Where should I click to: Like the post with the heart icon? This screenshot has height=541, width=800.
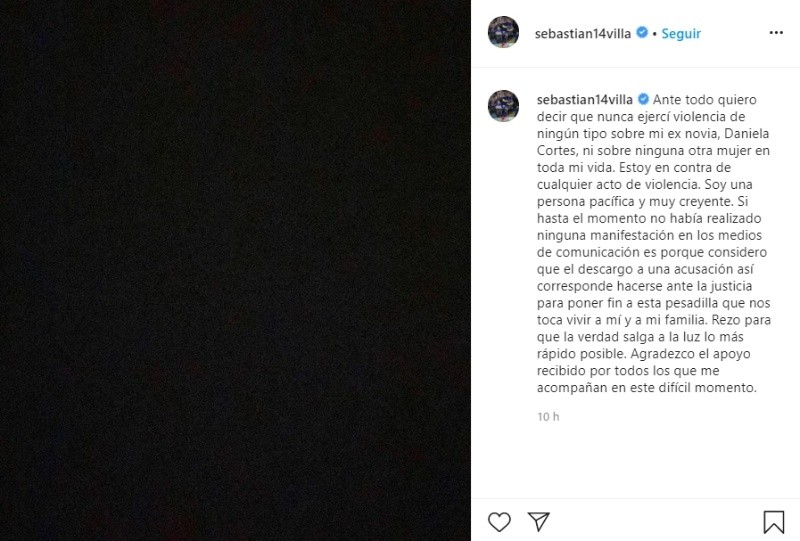click(499, 522)
